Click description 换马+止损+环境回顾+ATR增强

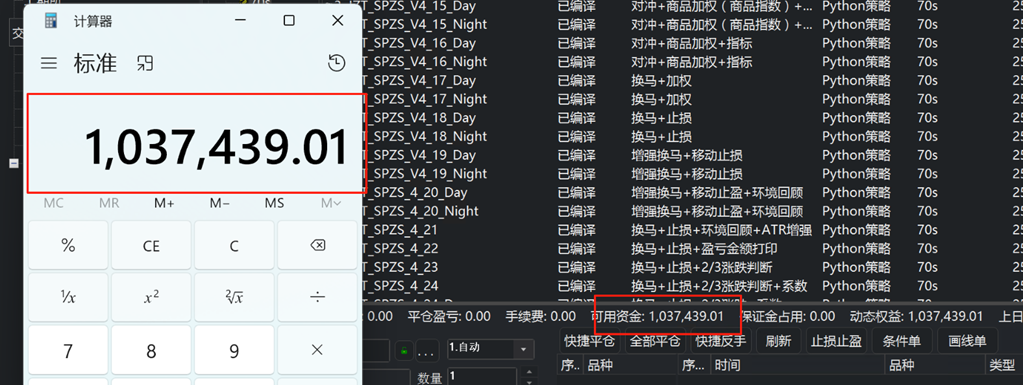[x=722, y=230]
